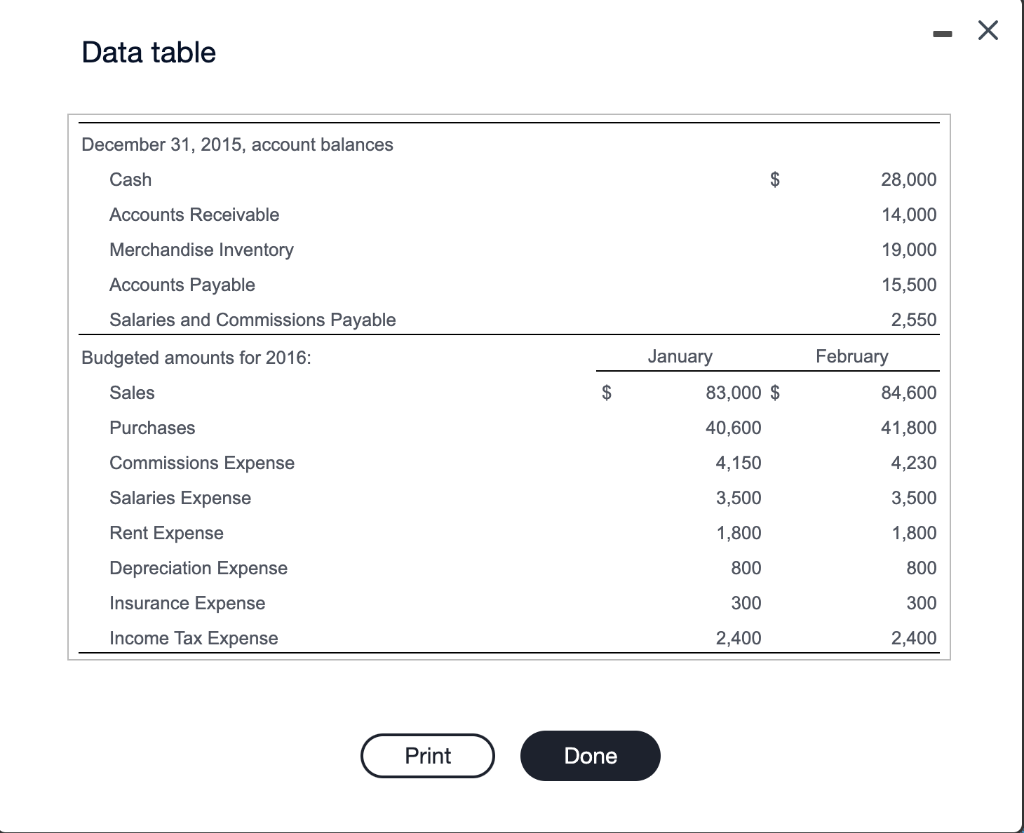Viewport: 1024px width, 833px height.
Task: Click the Salaries and Commissions Payable row
Action: (252, 320)
